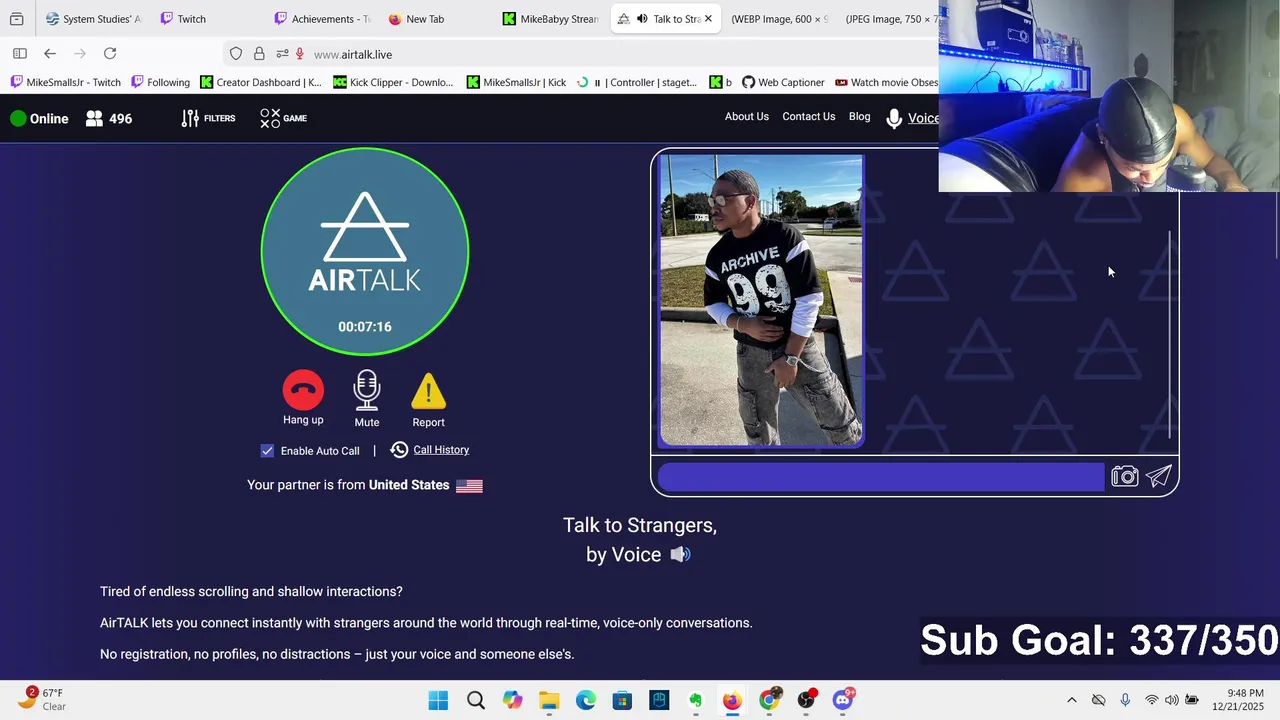
Task: Switch to the MikeBabyy Stream tab
Action: pos(550,19)
